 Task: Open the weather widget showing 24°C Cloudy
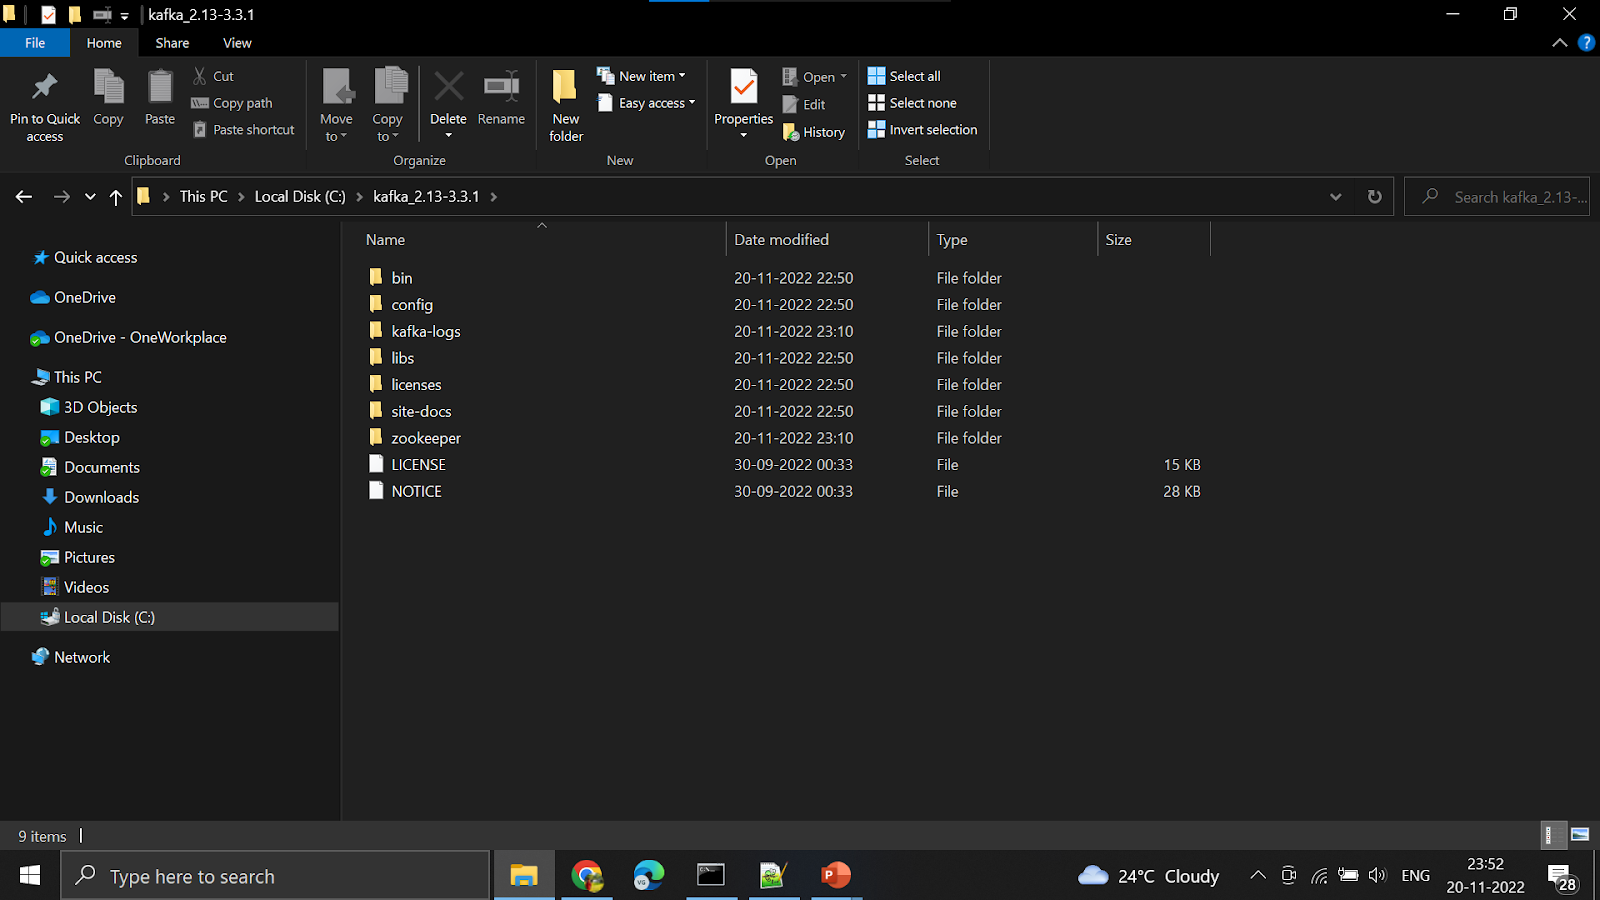coord(1149,876)
